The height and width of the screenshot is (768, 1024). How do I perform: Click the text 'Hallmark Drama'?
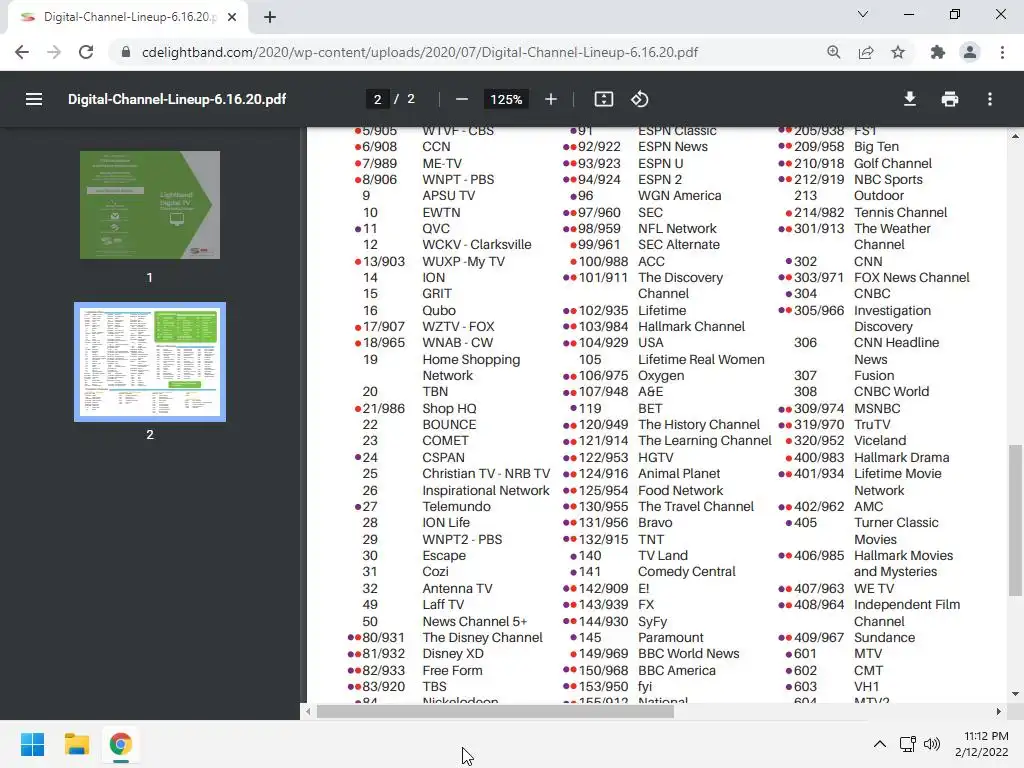901,457
